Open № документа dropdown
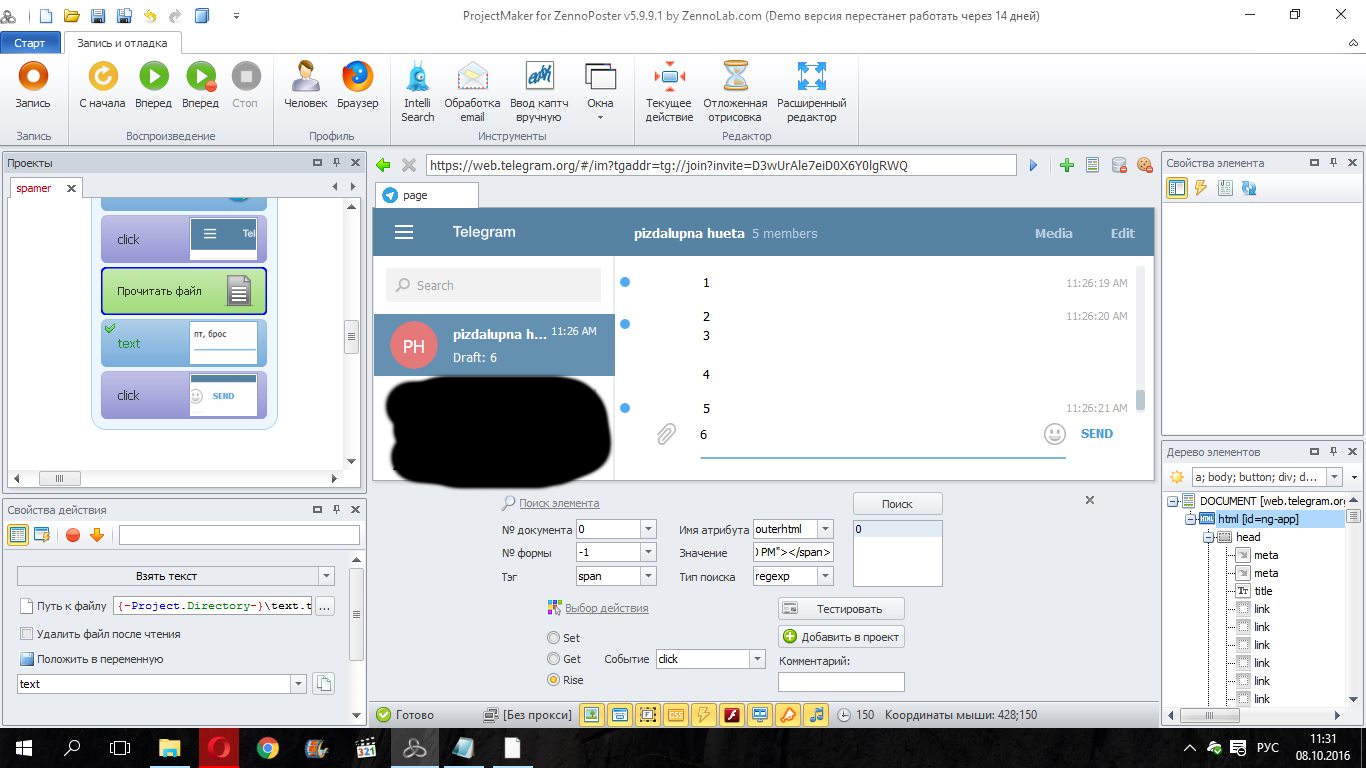 click(648, 529)
